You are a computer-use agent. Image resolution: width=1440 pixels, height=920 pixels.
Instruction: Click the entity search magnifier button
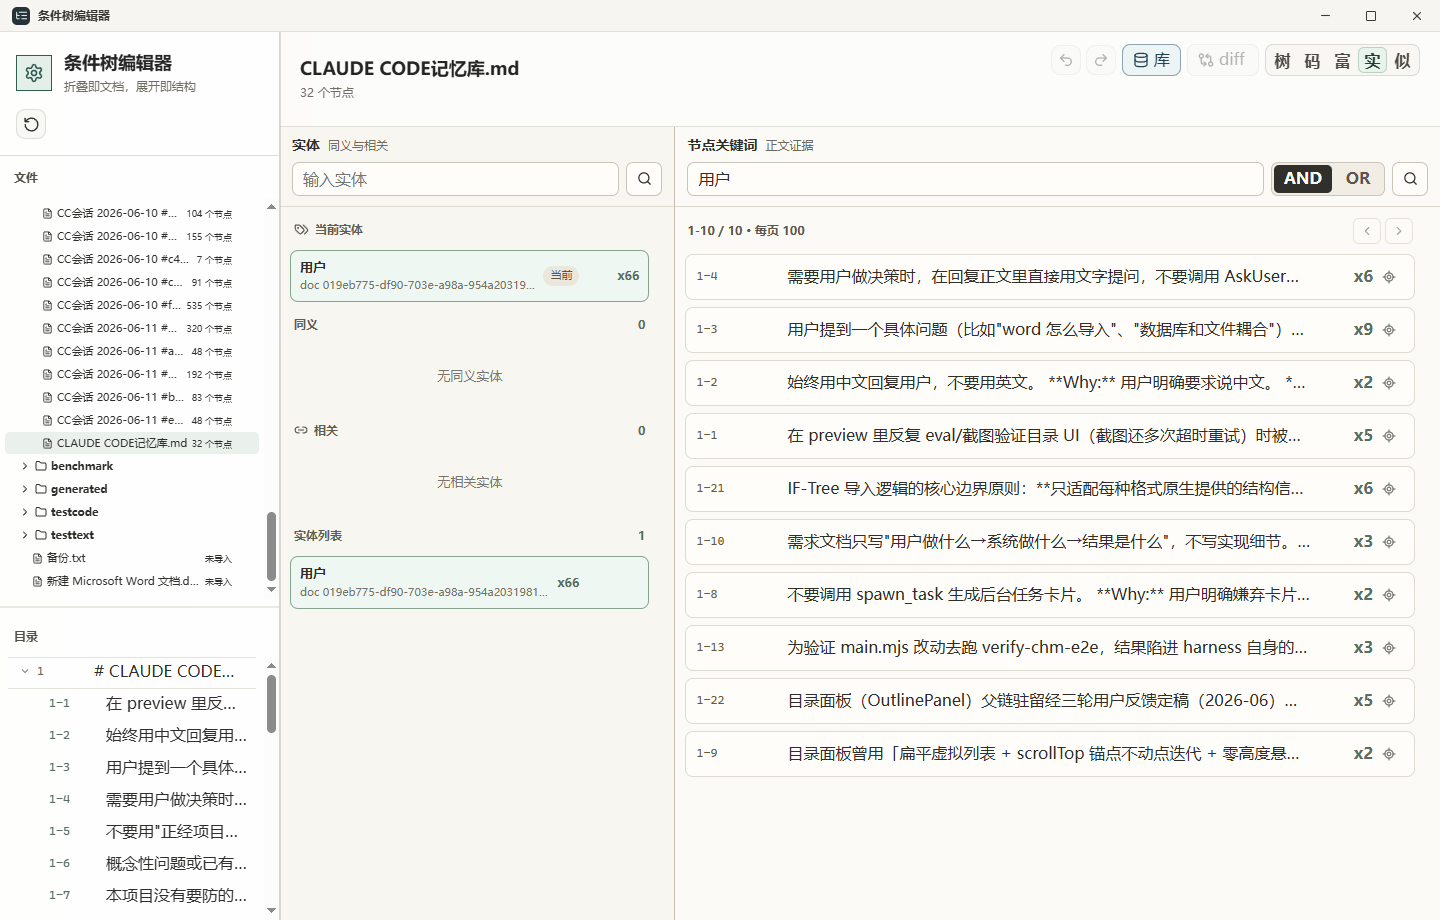[x=644, y=179]
